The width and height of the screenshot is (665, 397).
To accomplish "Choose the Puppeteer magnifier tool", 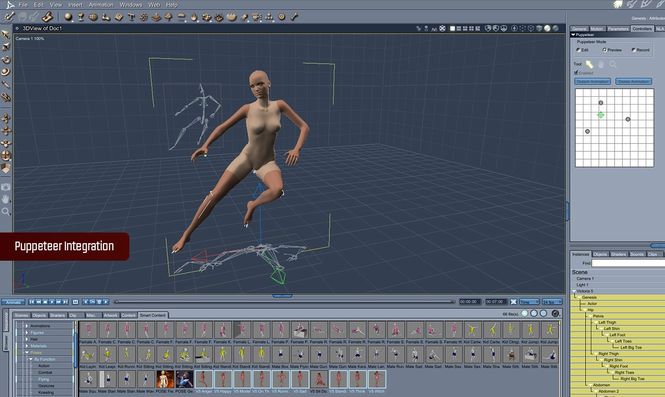I will pos(613,64).
